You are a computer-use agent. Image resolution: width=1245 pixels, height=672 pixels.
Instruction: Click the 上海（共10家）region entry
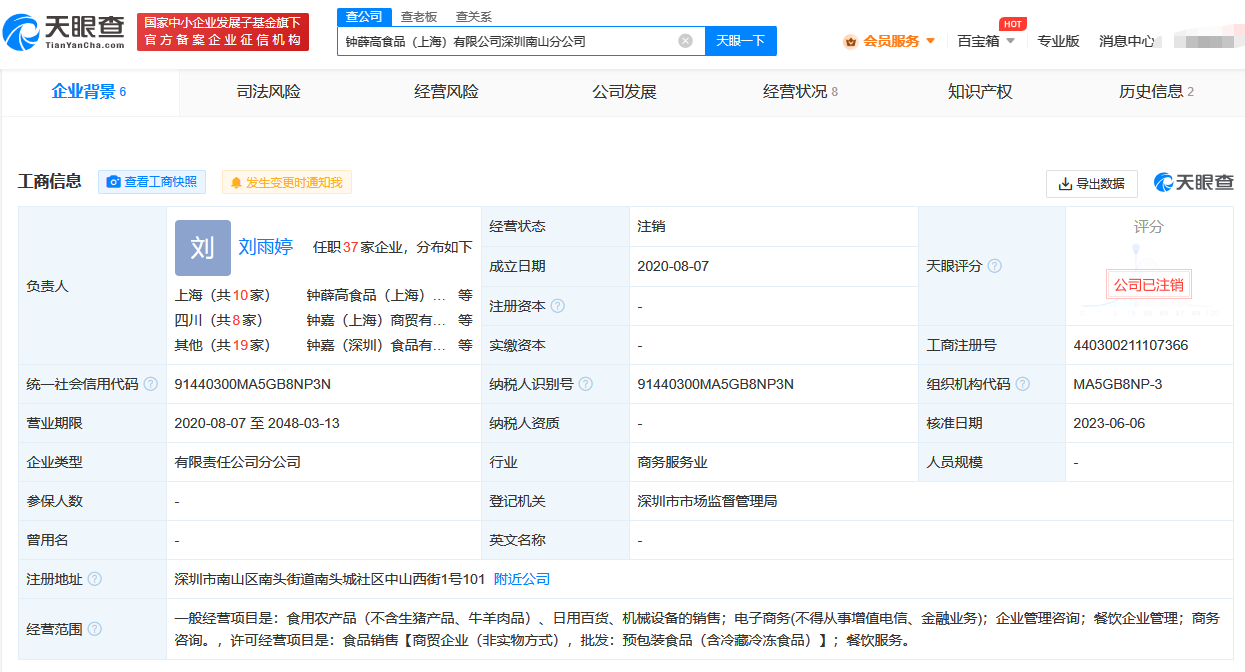click(x=223, y=295)
